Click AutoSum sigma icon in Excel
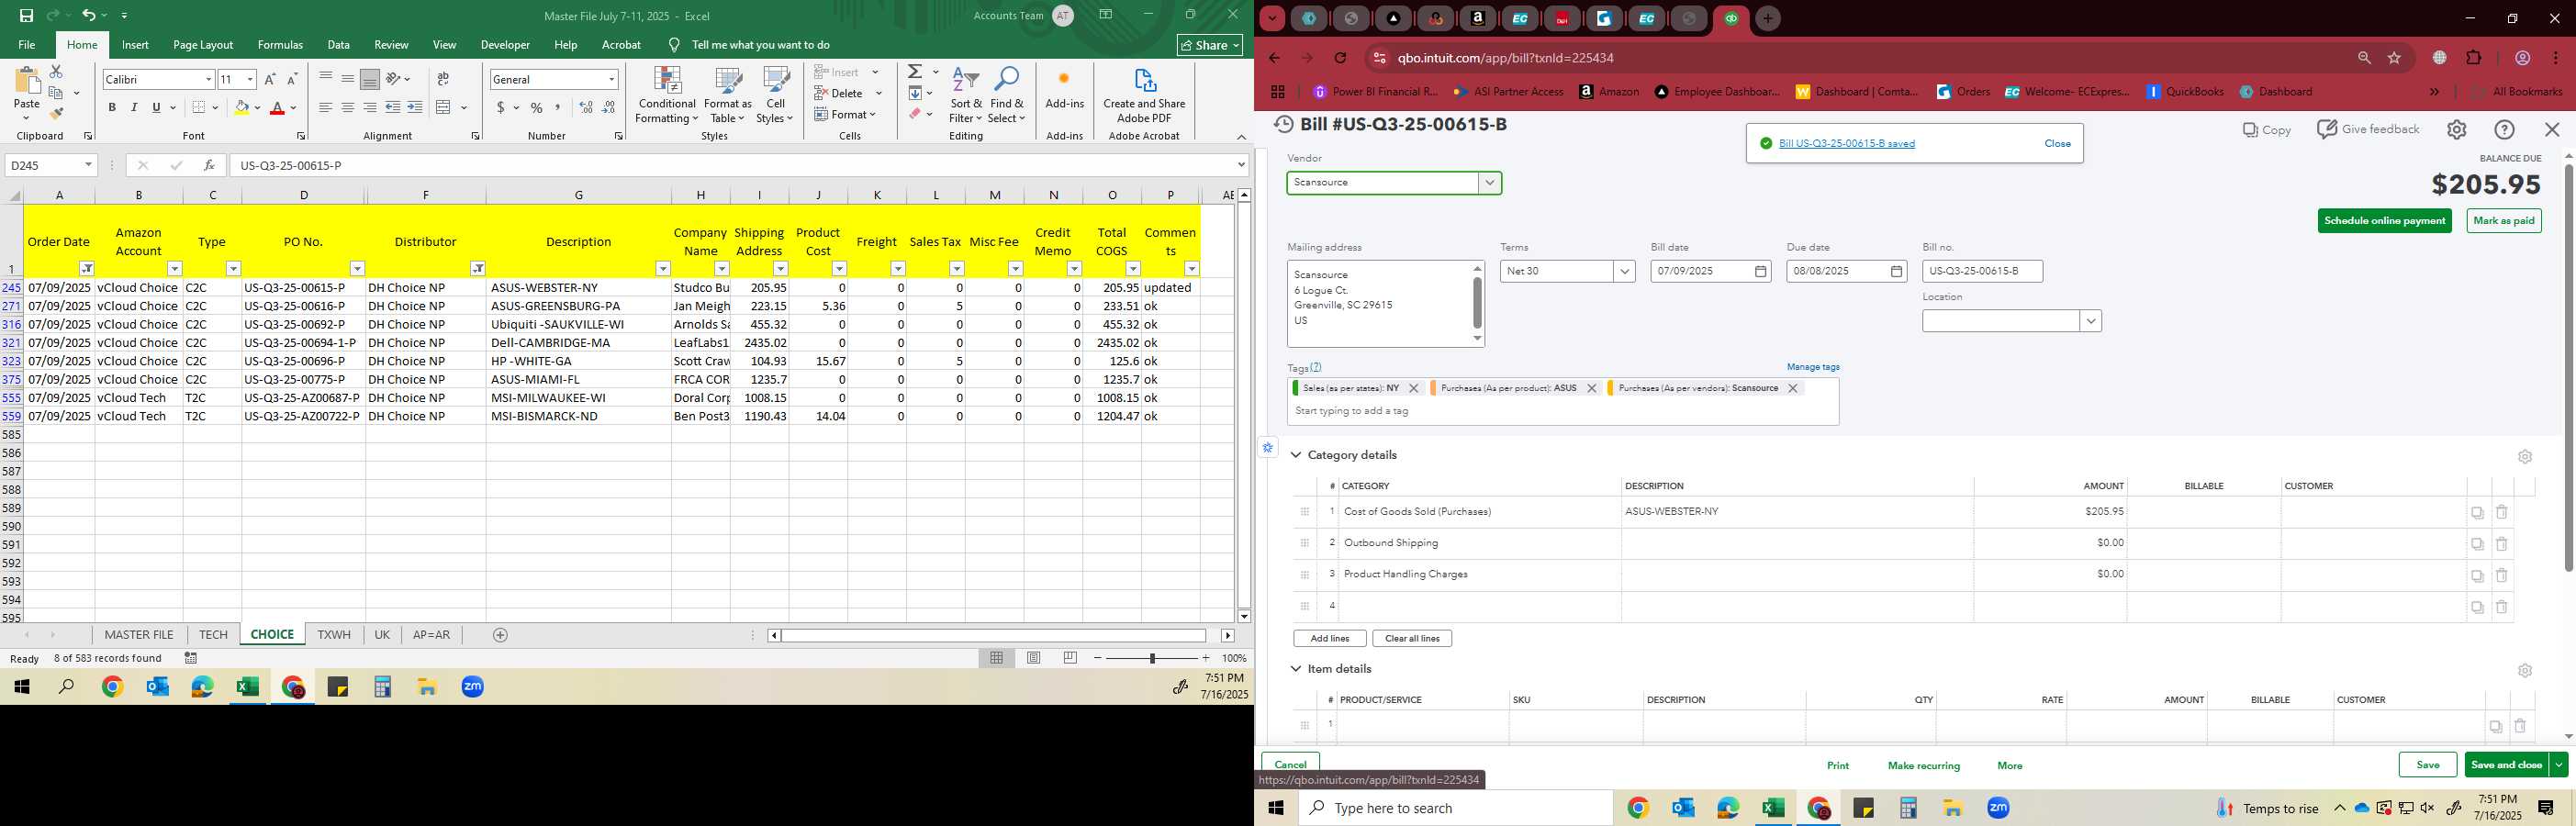Image resolution: width=2576 pixels, height=826 pixels. point(915,72)
